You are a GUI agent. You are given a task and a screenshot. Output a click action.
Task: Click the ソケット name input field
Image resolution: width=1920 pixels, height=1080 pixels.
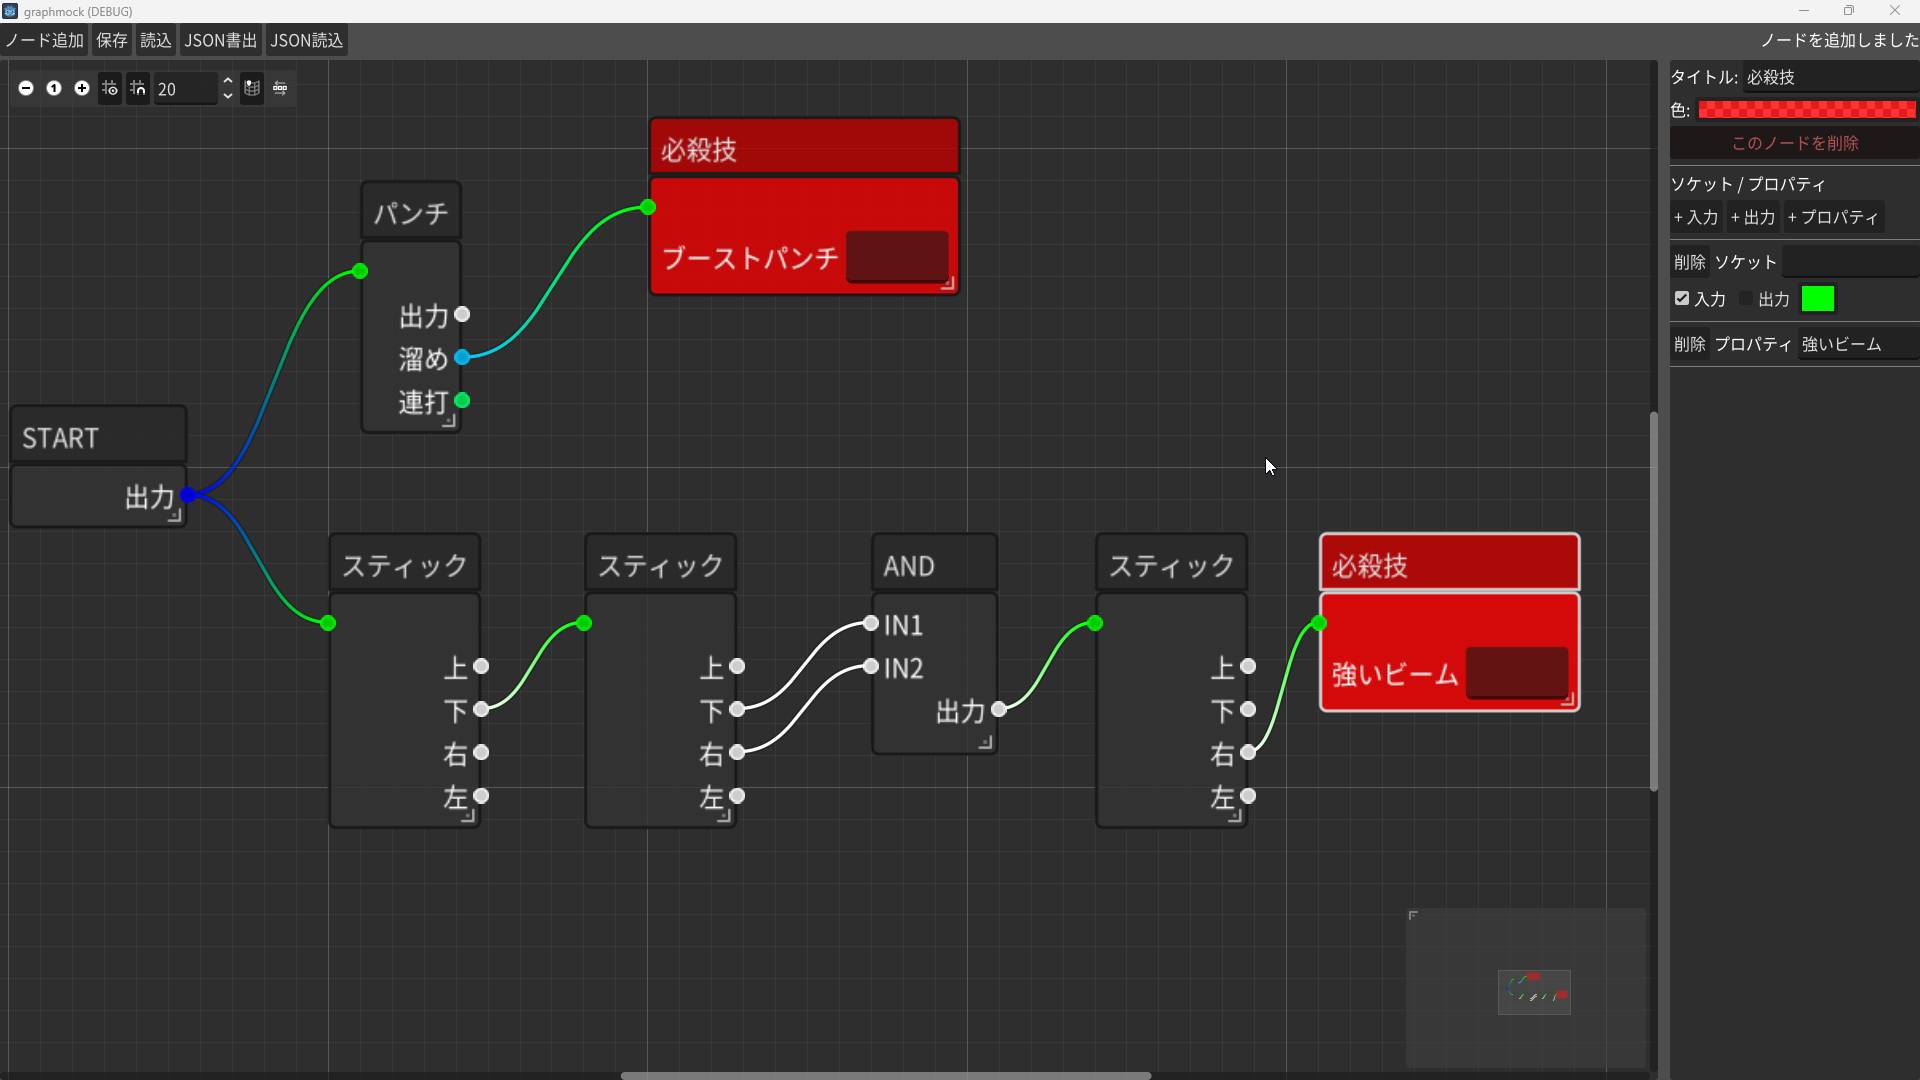pyautogui.click(x=1850, y=262)
